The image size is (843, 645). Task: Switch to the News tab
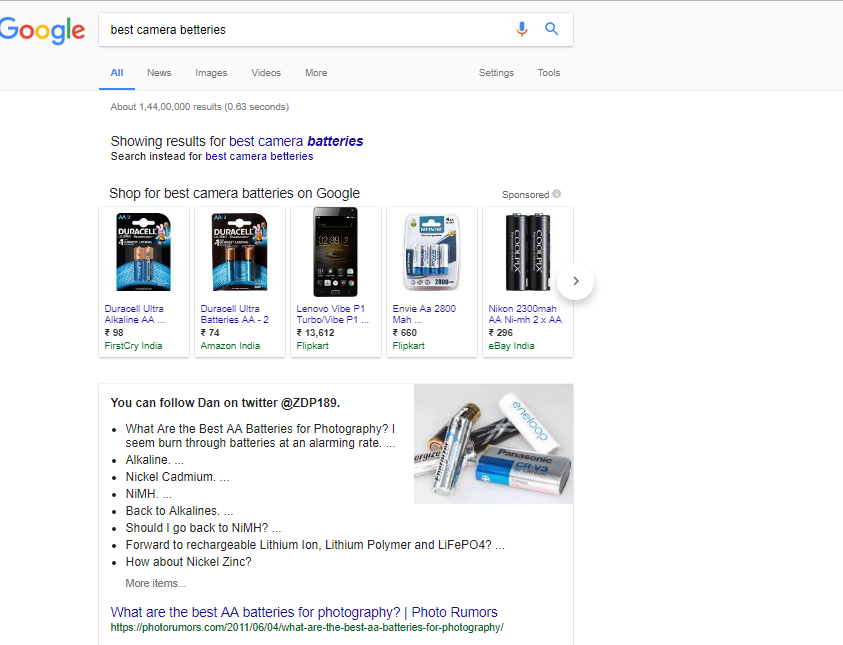pos(159,73)
